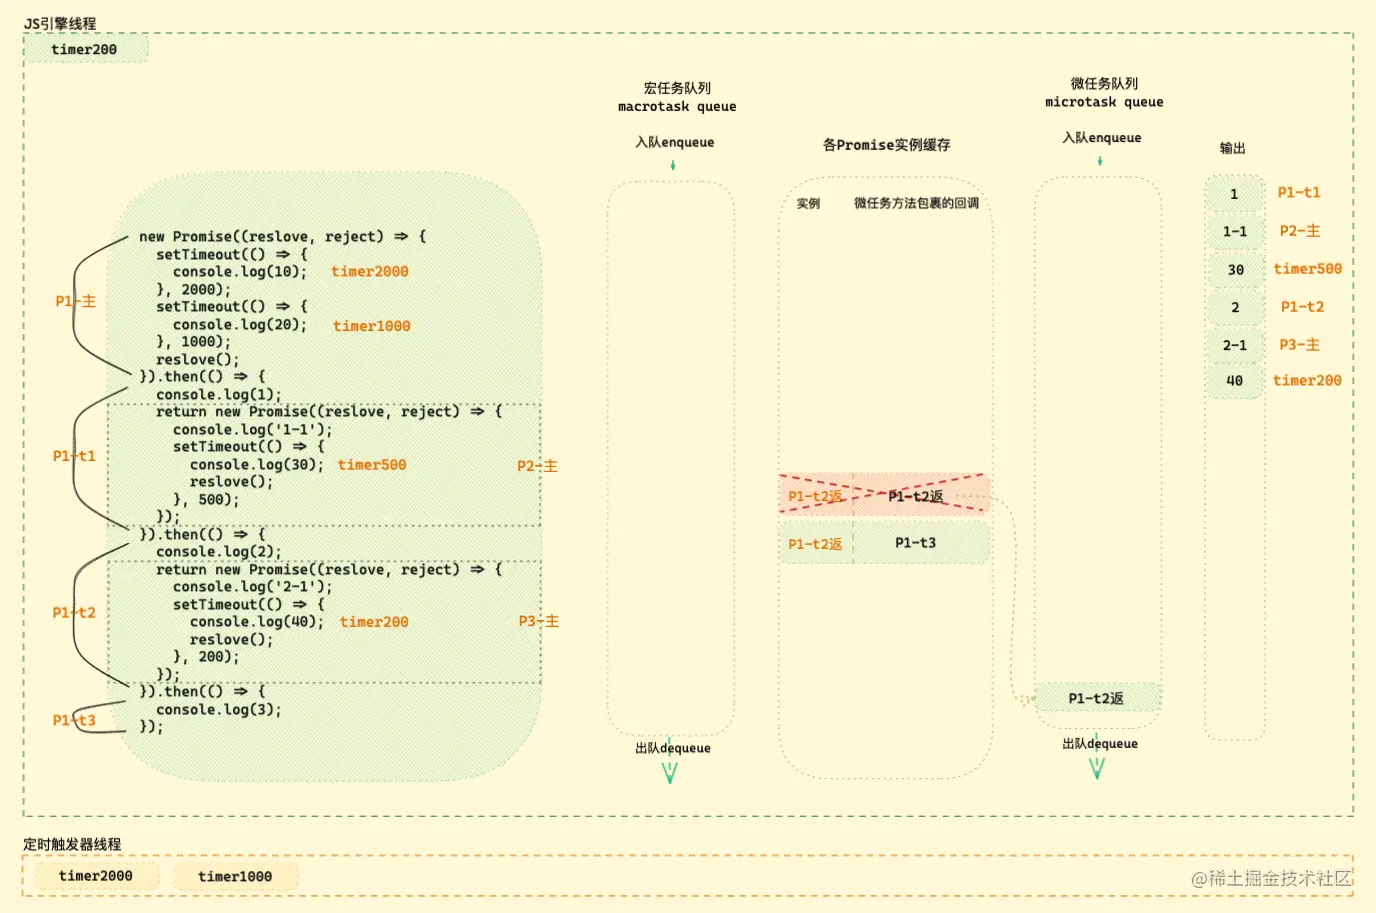Click the 'P2-主' label beside output 1-1
Image resolution: width=1376 pixels, height=913 pixels.
pos(1300,230)
